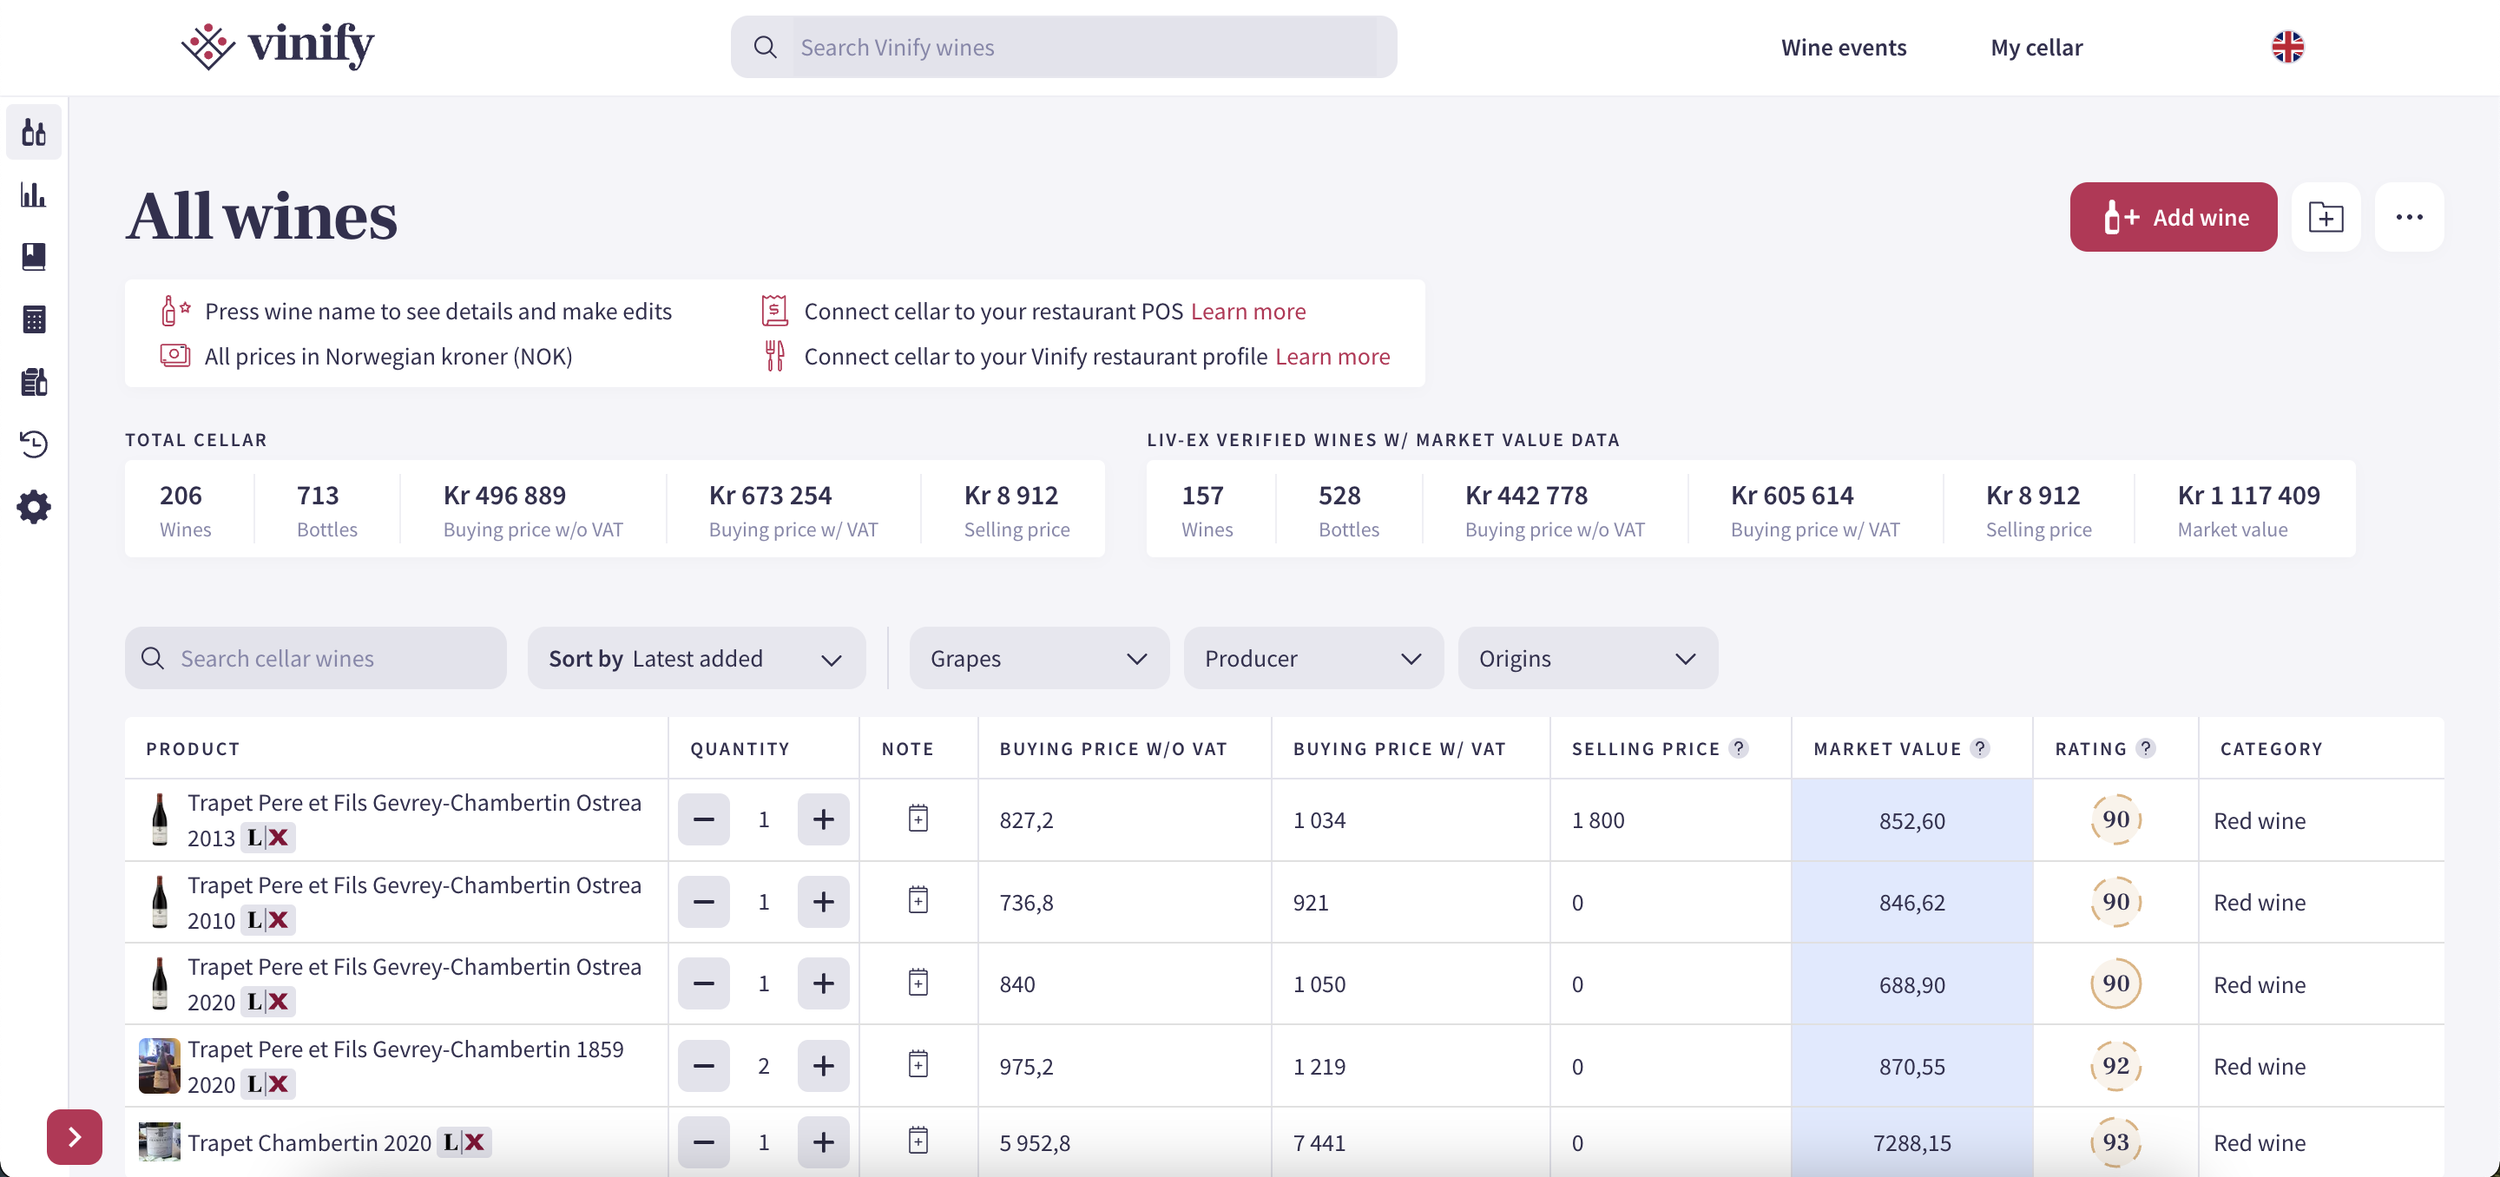Follow Learn more link for restaurant POS
This screenshot has height=1177, width=2500.
point(1248,311)
